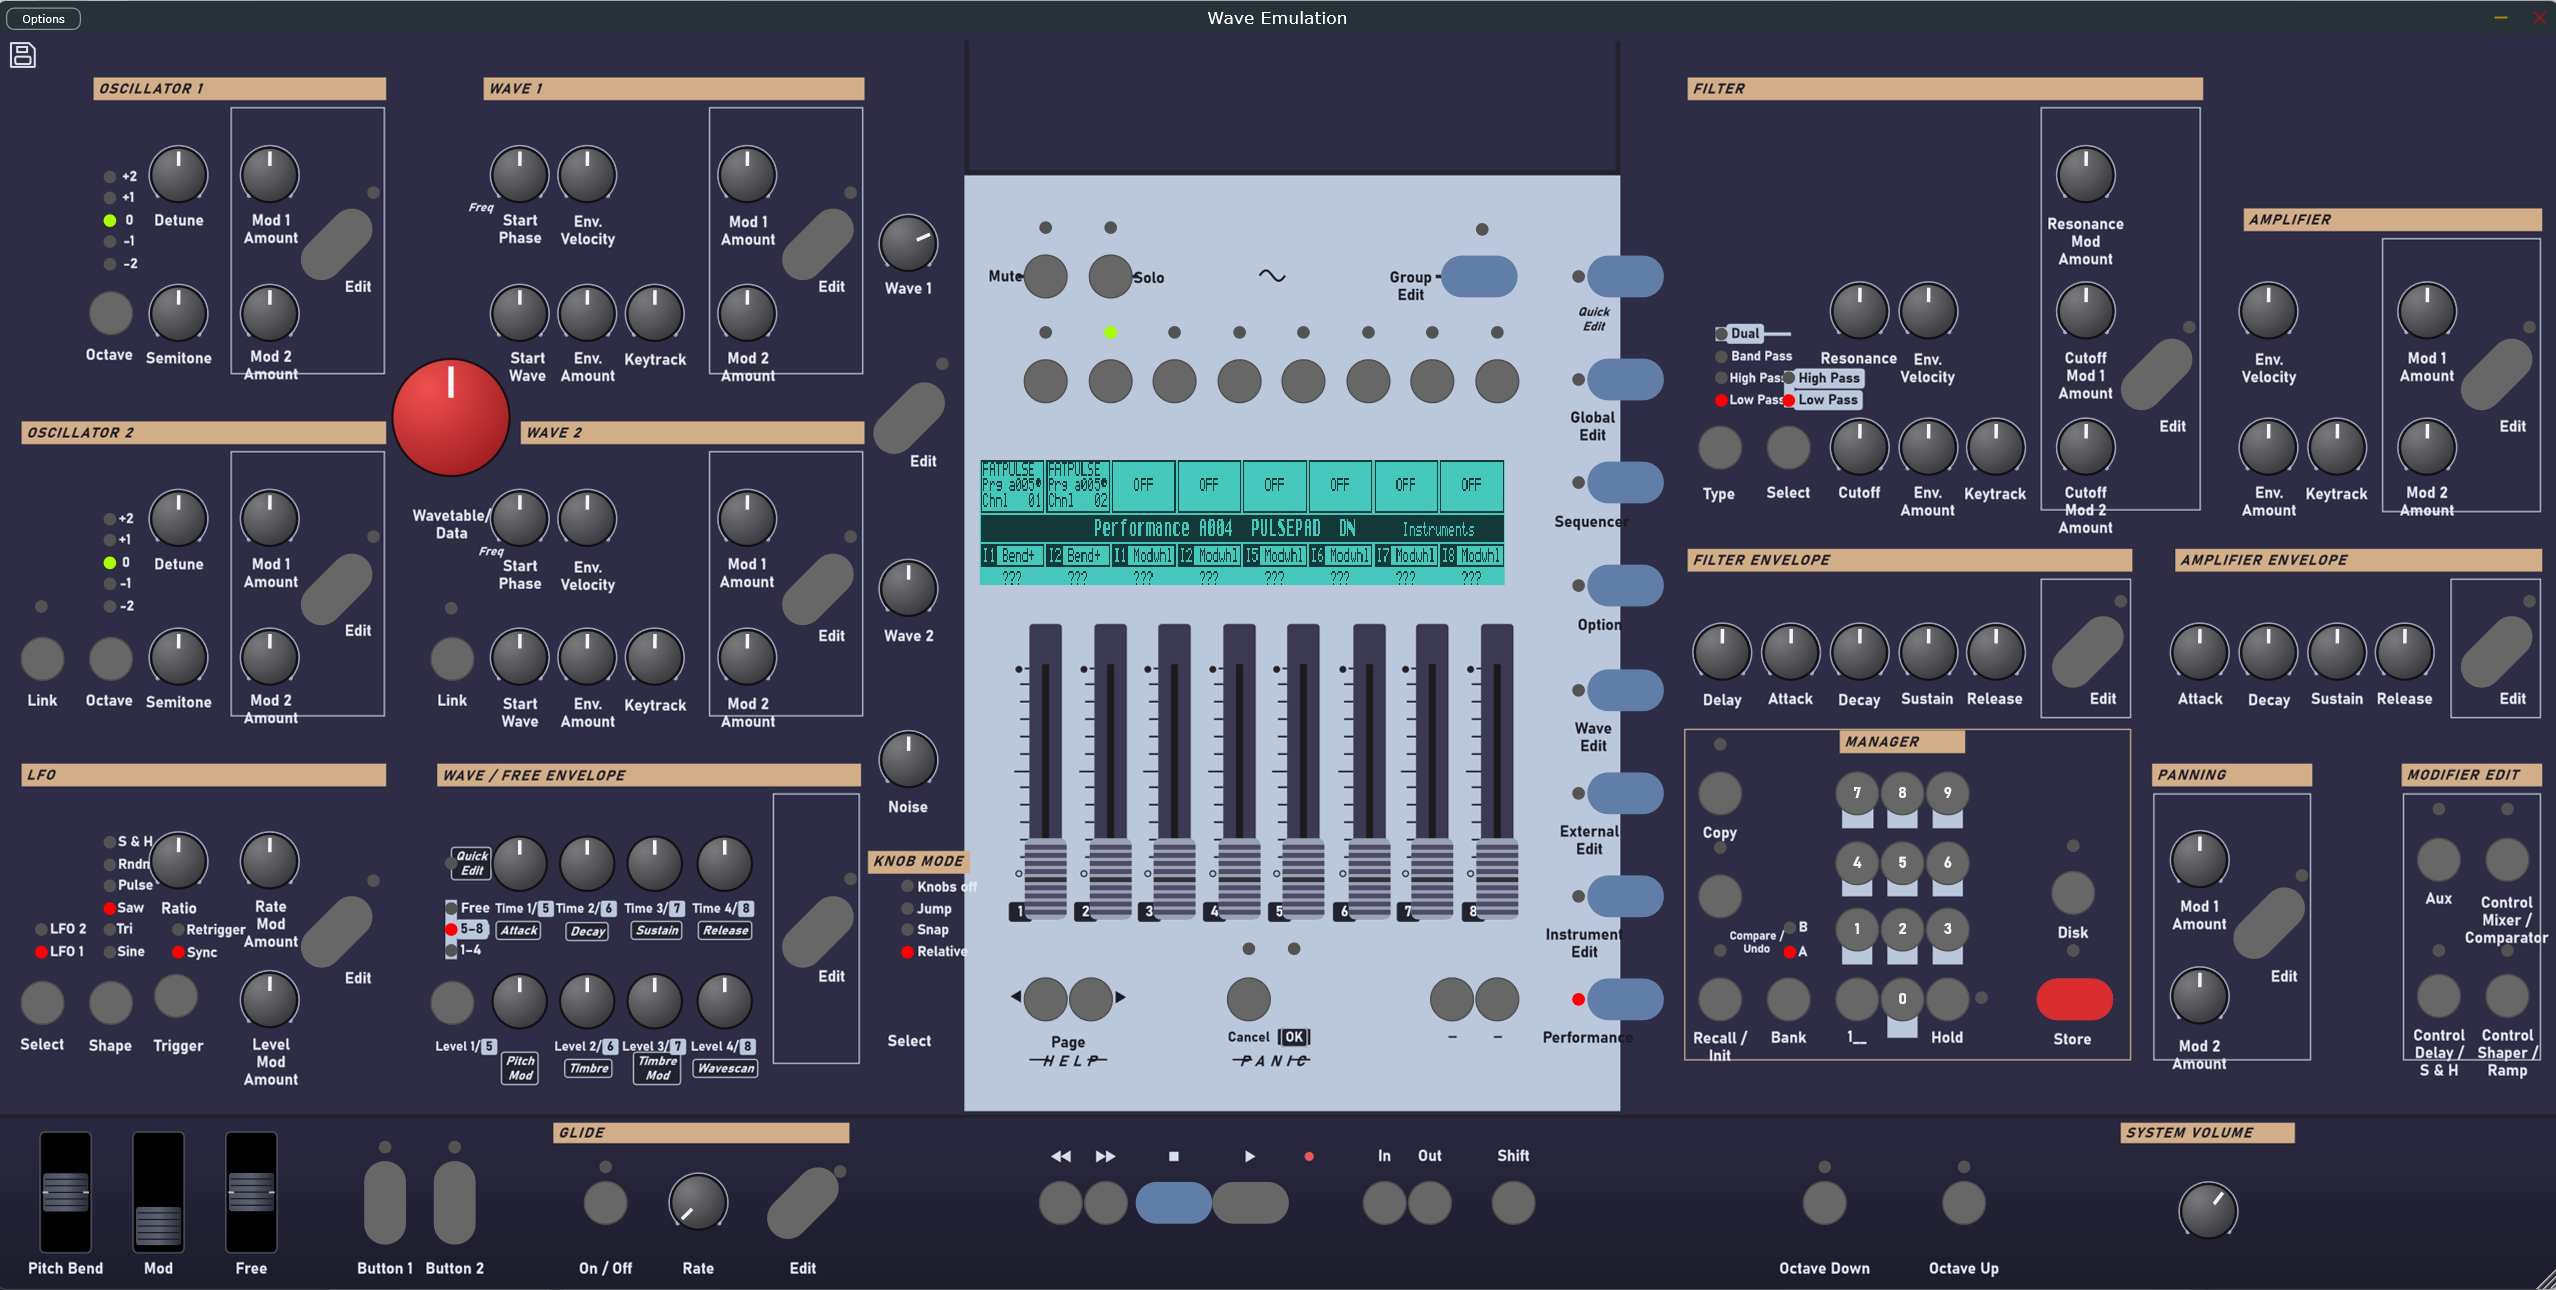The height and width of the screenshot is (1290, 2556).
Task: Click the Page right arrow button
Action: tap(1091, 997)
